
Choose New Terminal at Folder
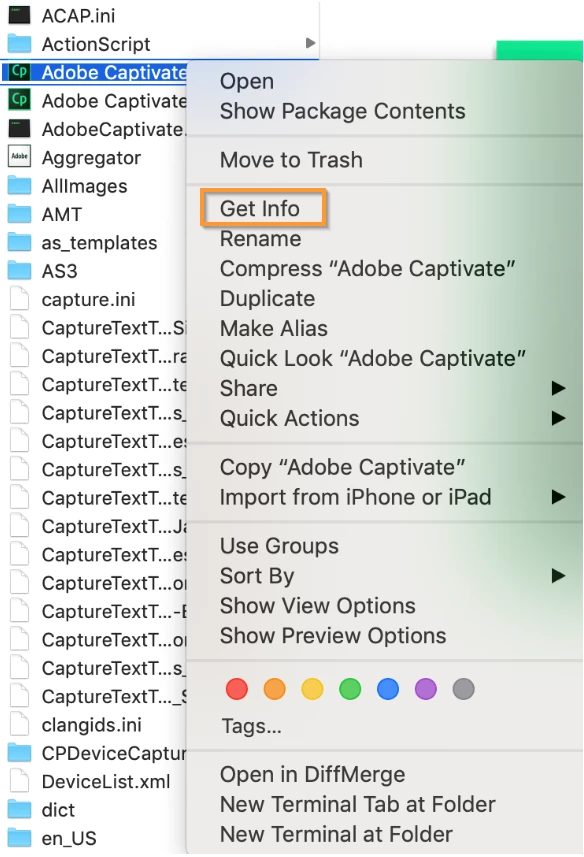point(337,835)
